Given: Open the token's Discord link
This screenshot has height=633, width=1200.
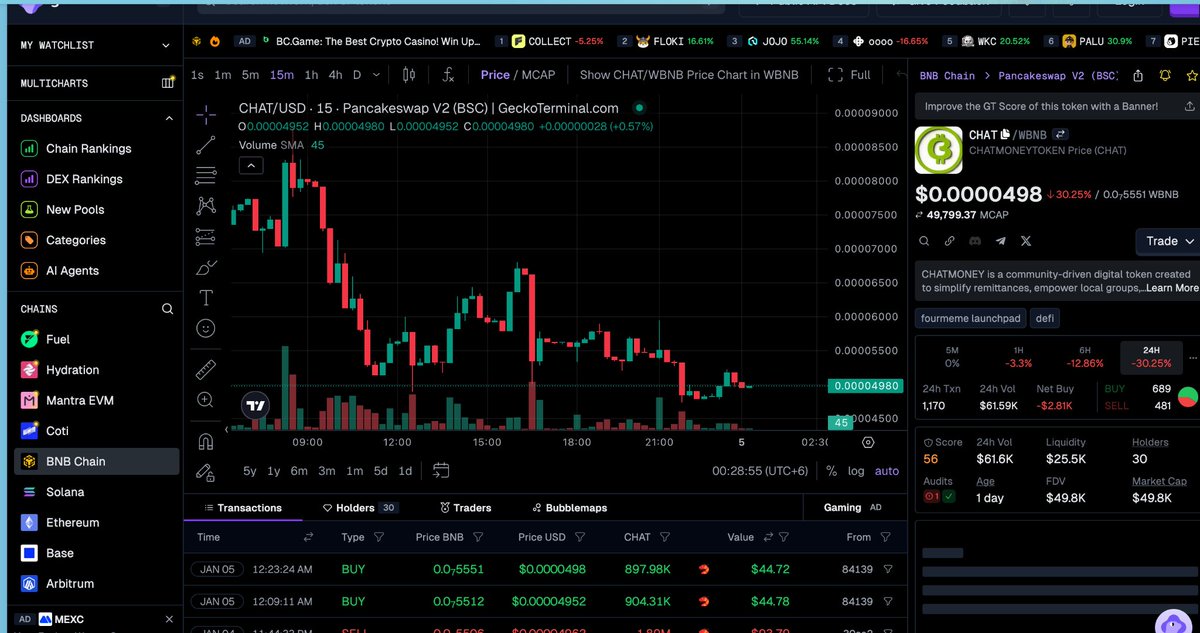Looking at the screenshot, I should pyautogui.click(x=975, y=241).
